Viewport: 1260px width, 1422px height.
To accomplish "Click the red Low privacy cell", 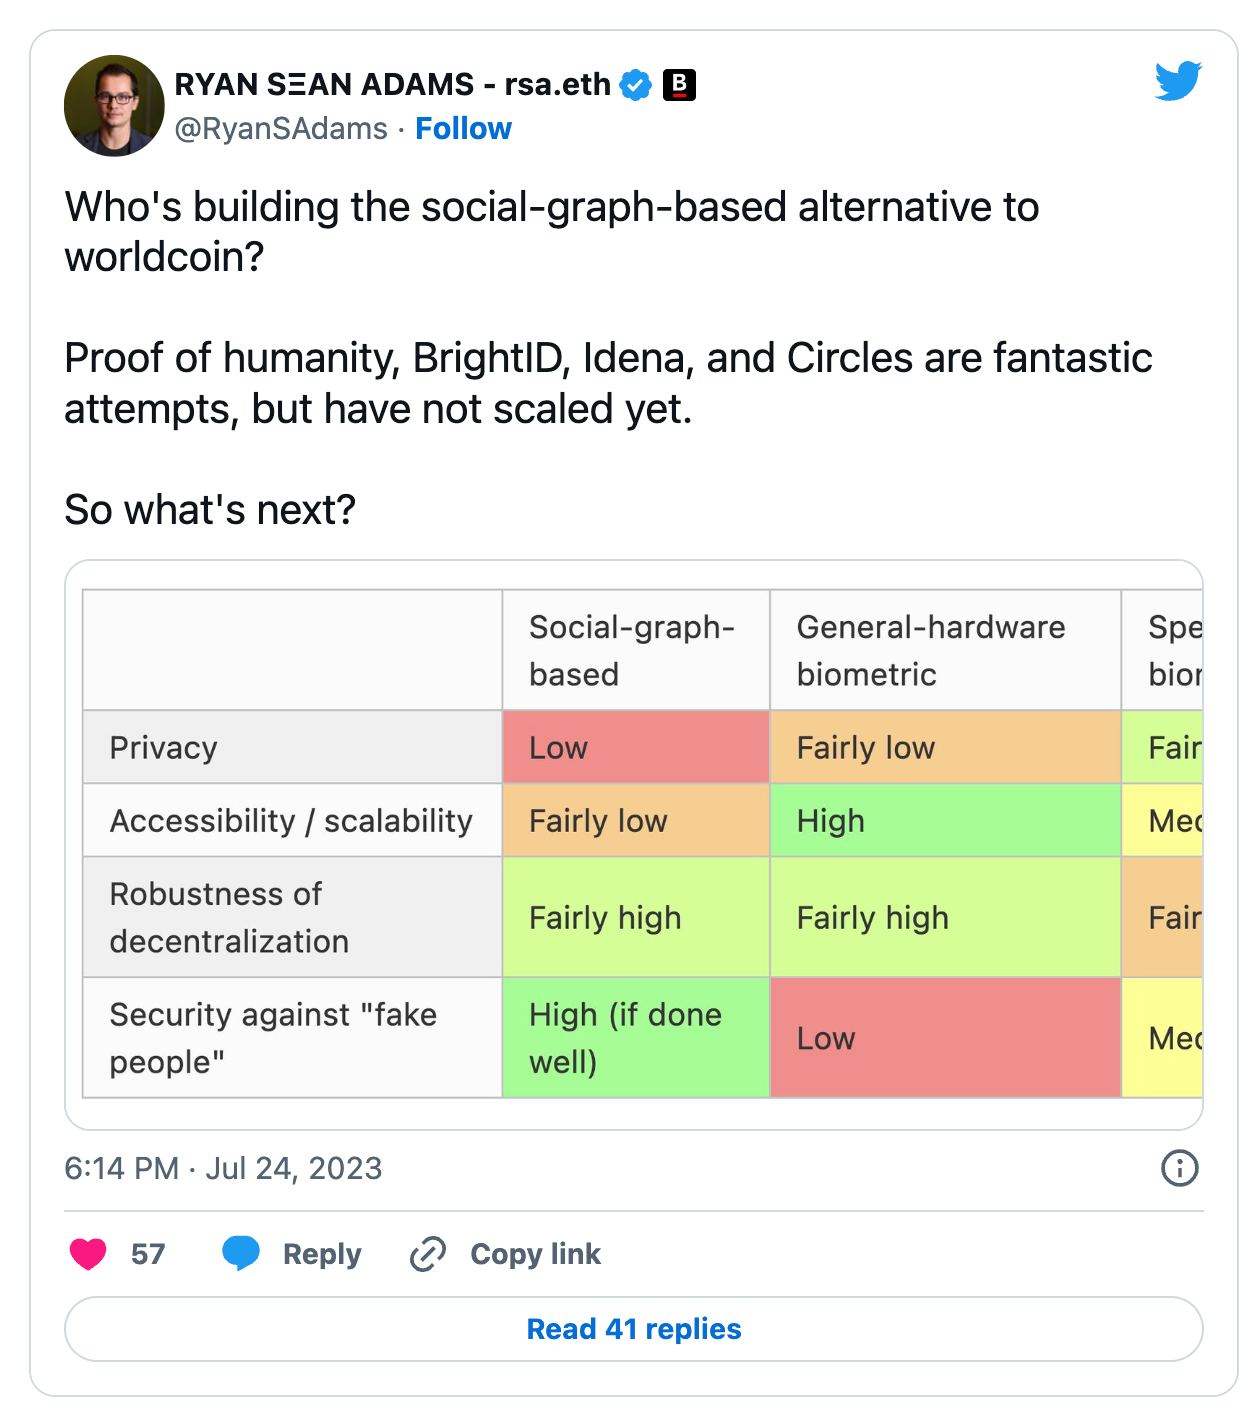I will coord(635,747).
